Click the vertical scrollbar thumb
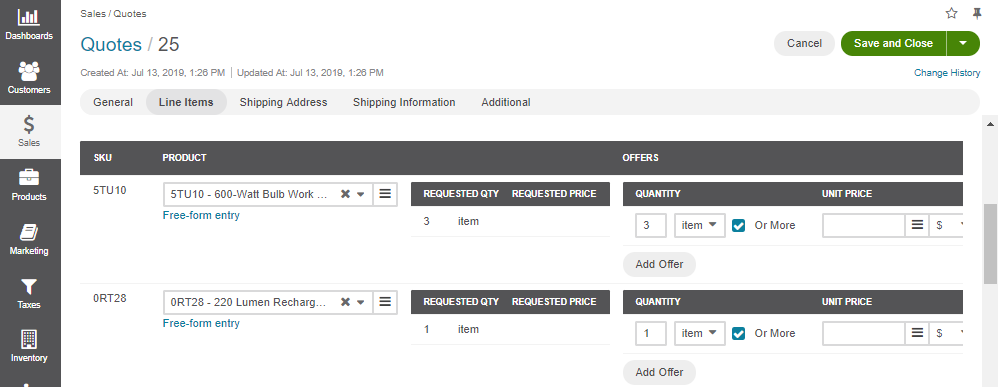This screenshot has height=387, width=998. pyautogui.click(x=990, y=244)
